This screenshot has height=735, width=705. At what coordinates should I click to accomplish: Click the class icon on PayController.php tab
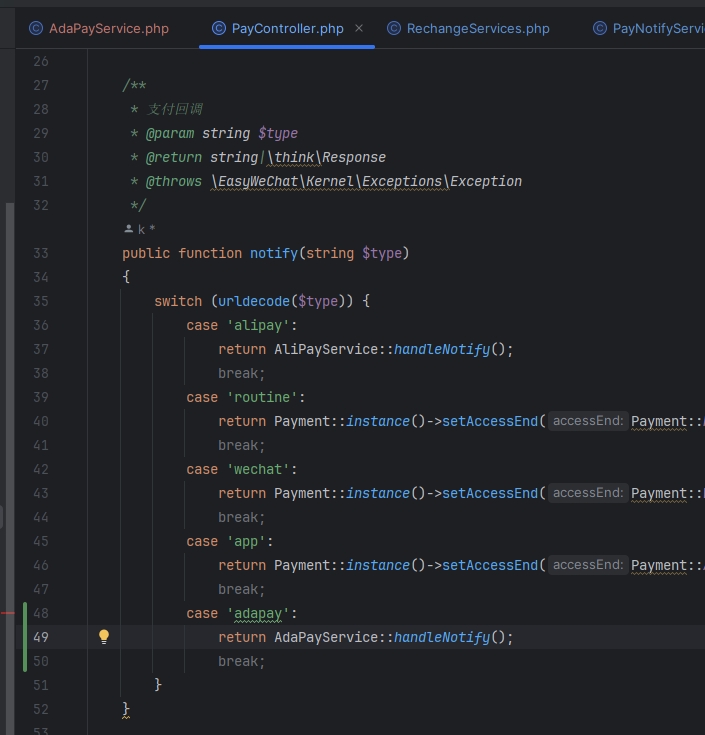coord(218,29)
